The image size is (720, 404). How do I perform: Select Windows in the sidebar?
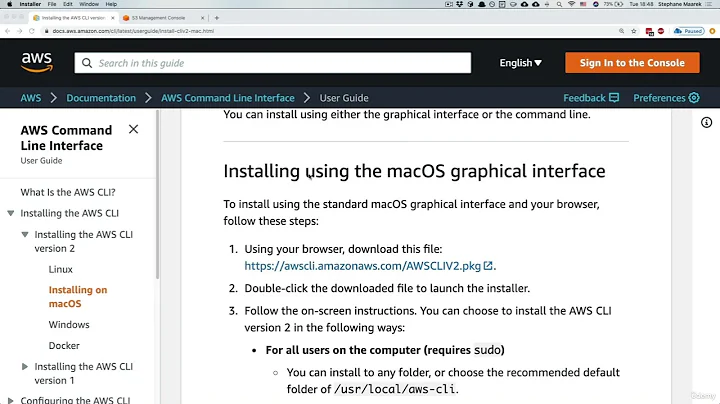tap(69, 325)
